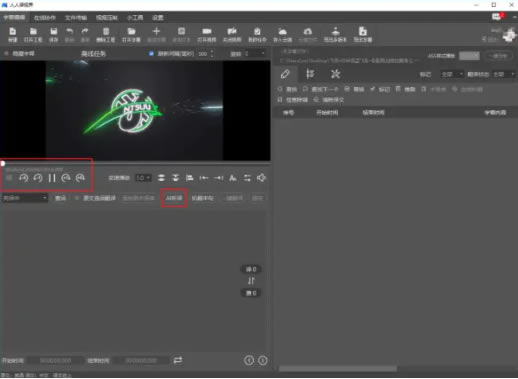Open the video encoding menu tab
The image size is (518, 379).
[107, 18]
